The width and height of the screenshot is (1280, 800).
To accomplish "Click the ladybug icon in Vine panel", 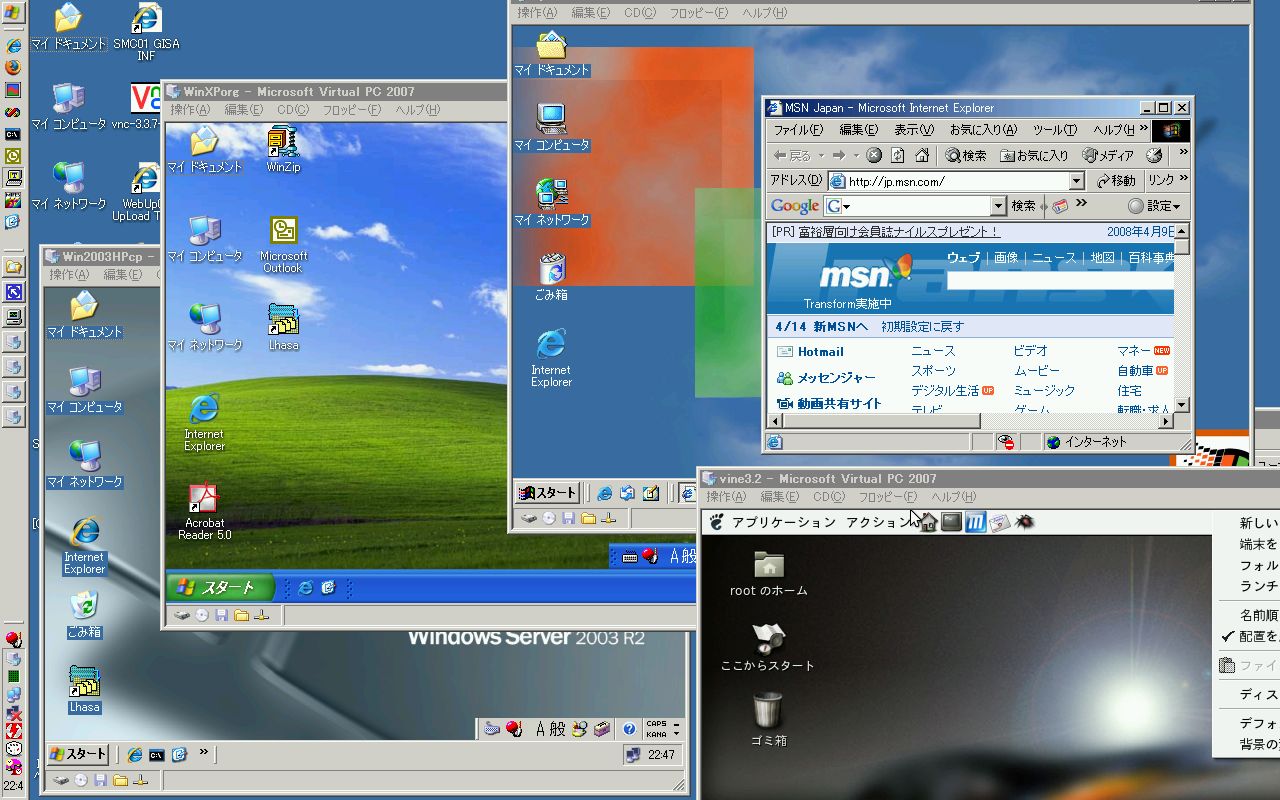I will pyautogui.click(x=1023, y=522).
